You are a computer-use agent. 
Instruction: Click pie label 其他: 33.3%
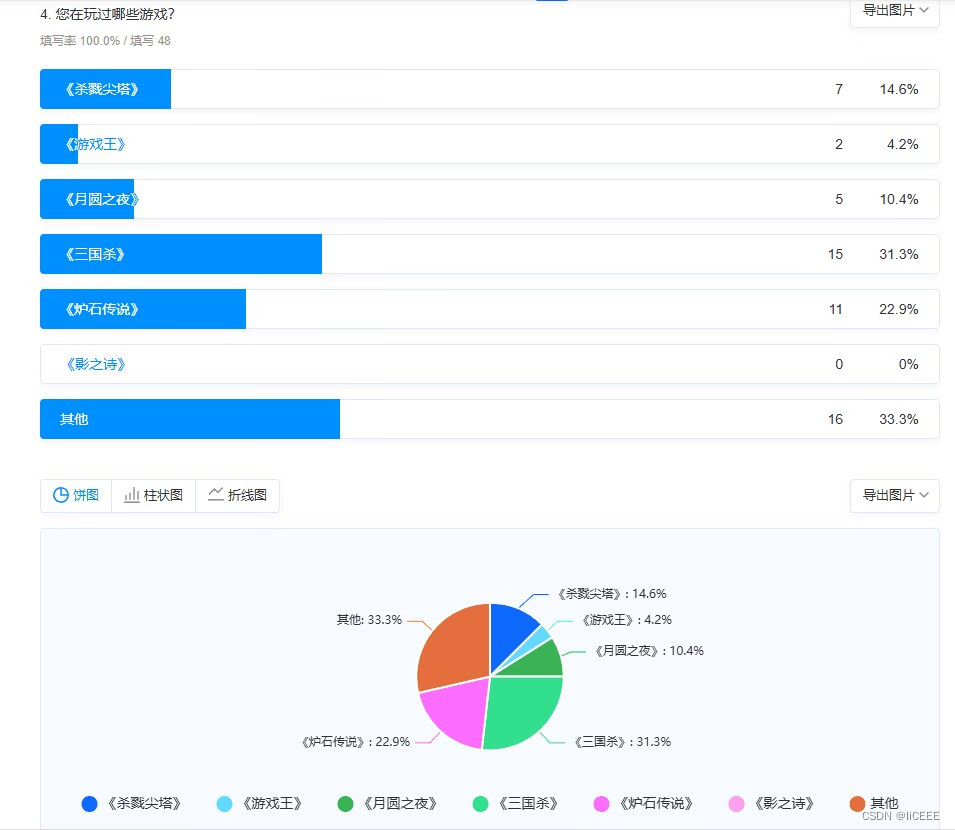tap(369, 620)
